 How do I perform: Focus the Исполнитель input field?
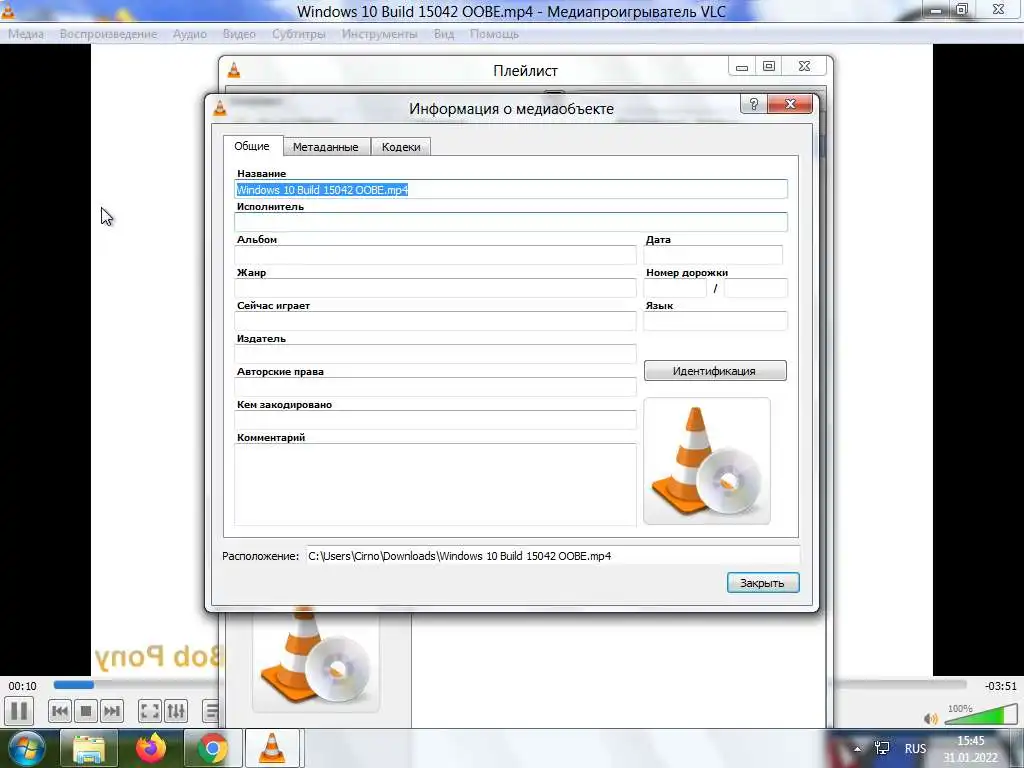[511, 222]
